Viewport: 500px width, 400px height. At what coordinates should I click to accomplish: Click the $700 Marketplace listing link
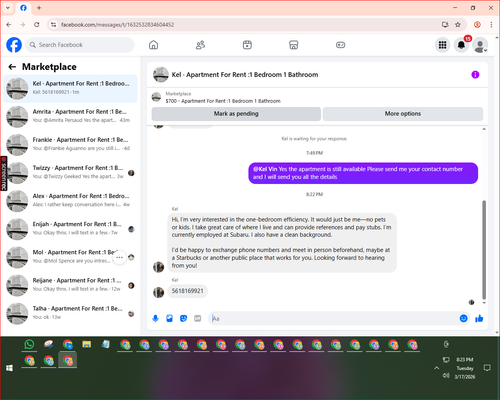pyautogui.click(x=223, y=101)
